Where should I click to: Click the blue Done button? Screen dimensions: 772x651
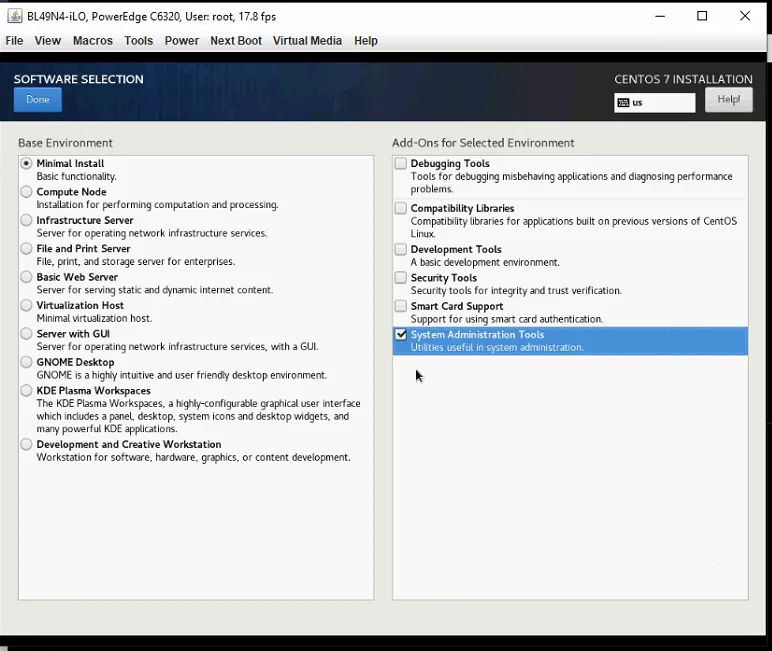click(38, 99)
